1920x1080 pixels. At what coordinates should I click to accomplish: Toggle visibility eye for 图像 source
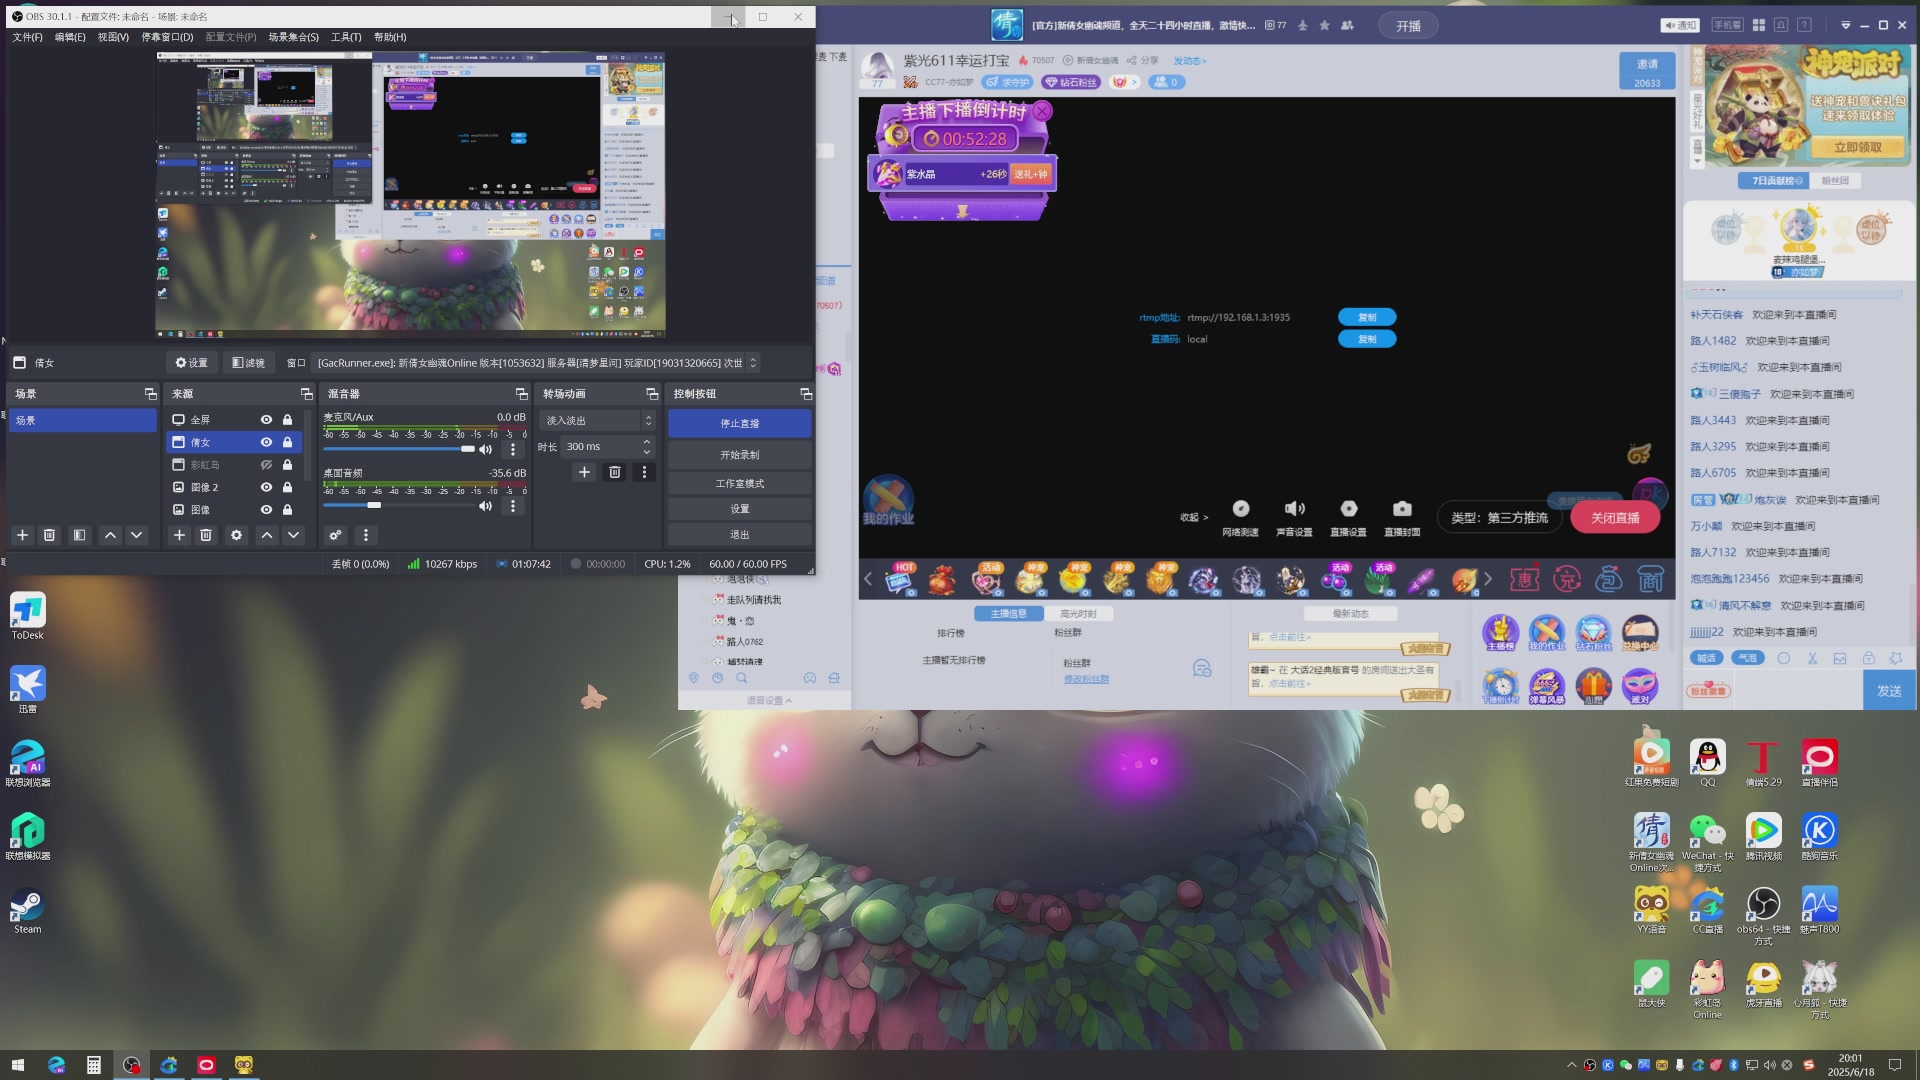266,510
